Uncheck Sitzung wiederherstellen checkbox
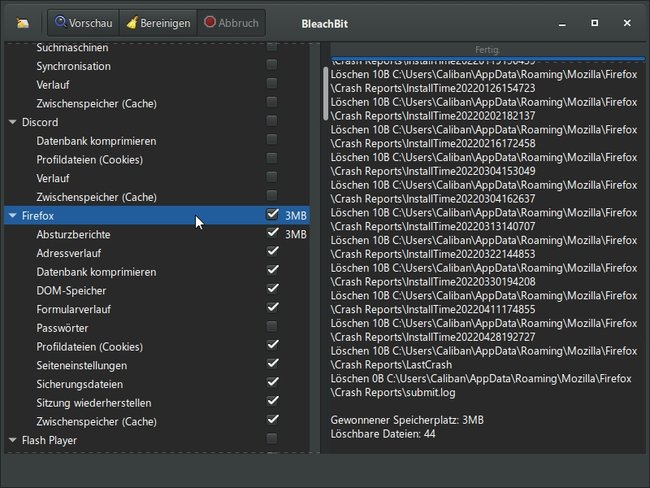 click(272, 401)
